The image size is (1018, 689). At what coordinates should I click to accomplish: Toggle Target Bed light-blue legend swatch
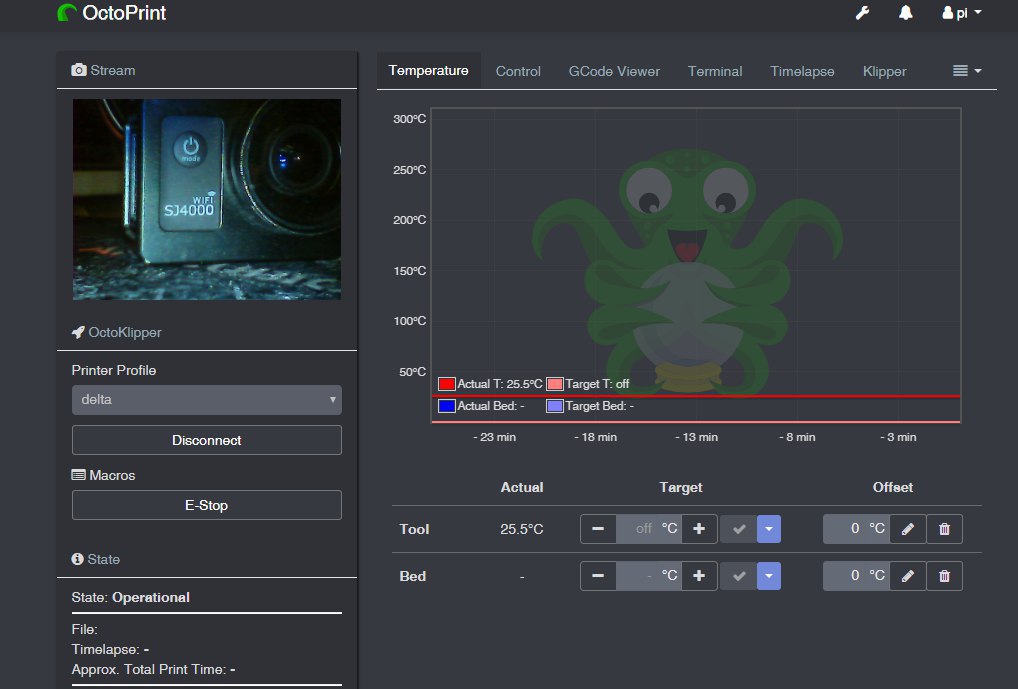tap(554, 406)
